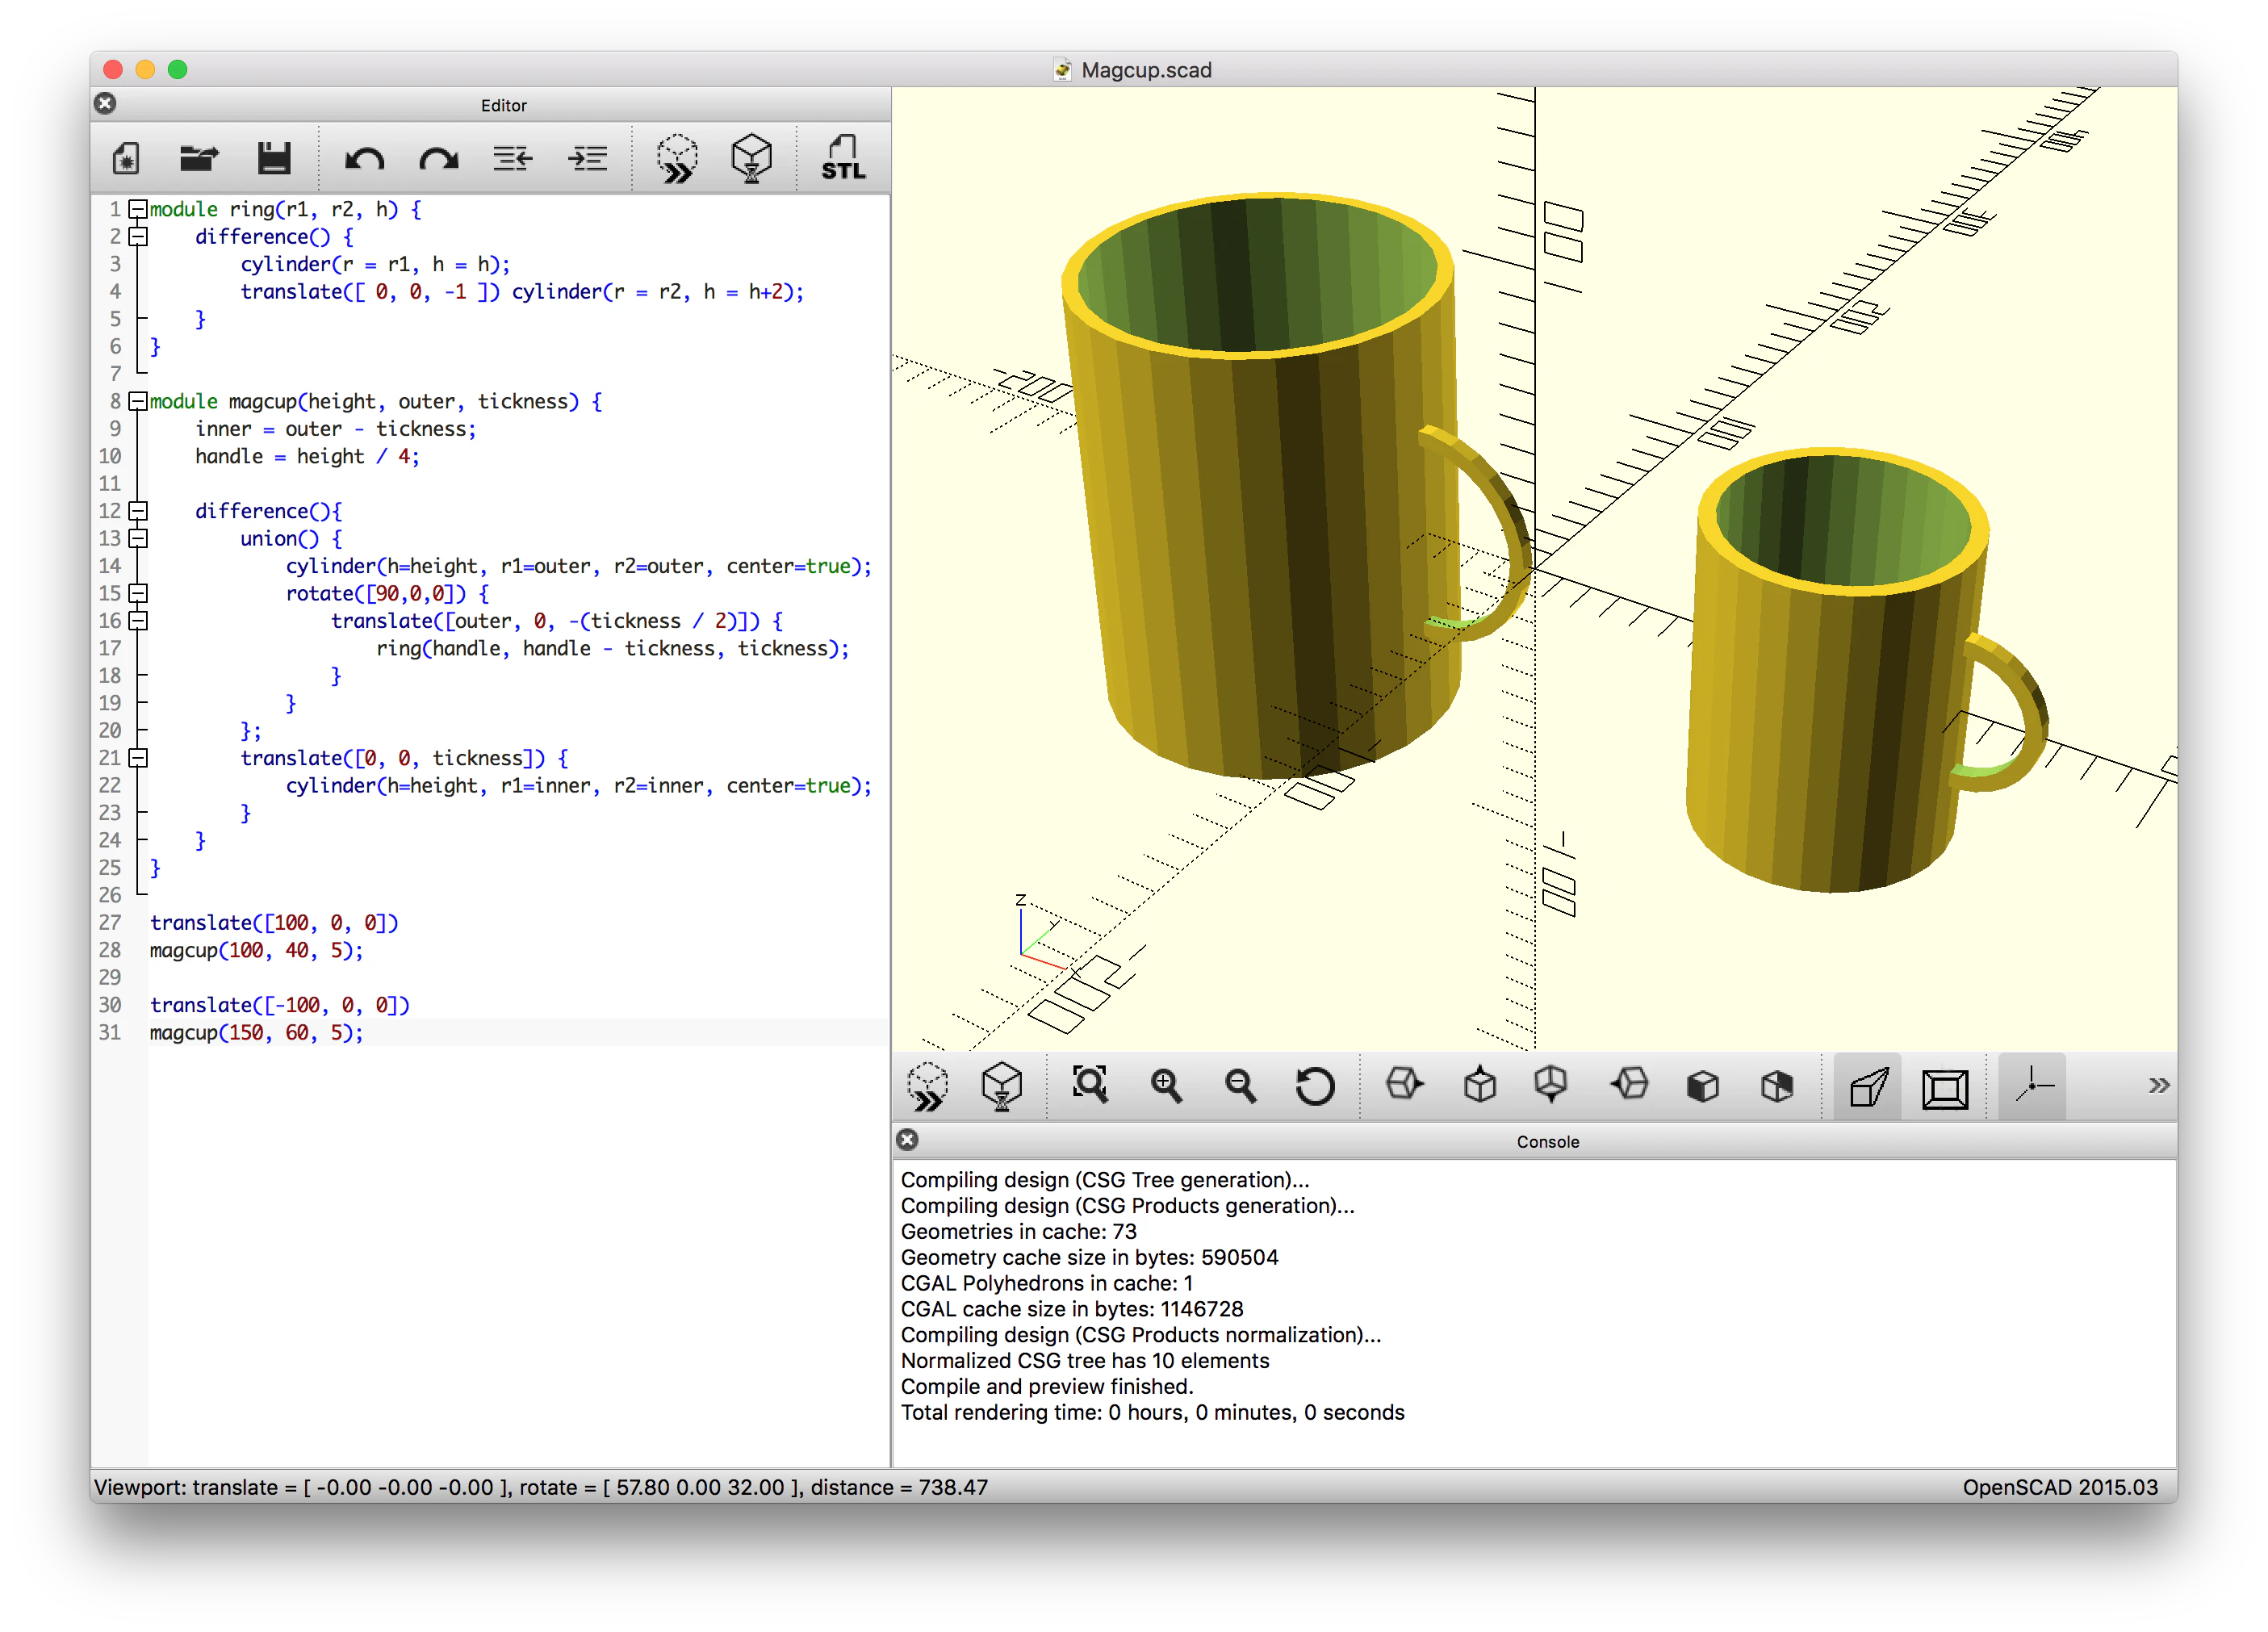Viewport: 2268px width, 1632px height.
Task: Click the Viewport status text in status bar
Action: coord(541,1487)
